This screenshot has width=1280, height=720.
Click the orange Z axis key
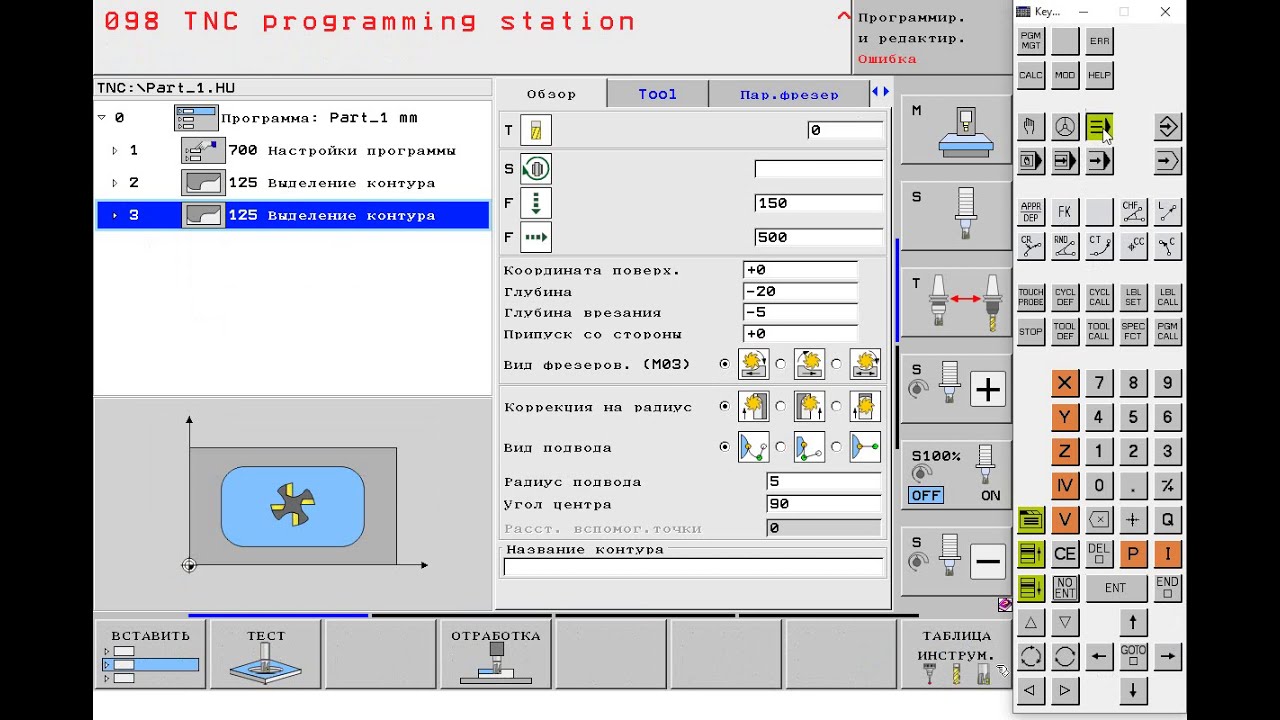pyautogui.click(x=1065, y=451)
